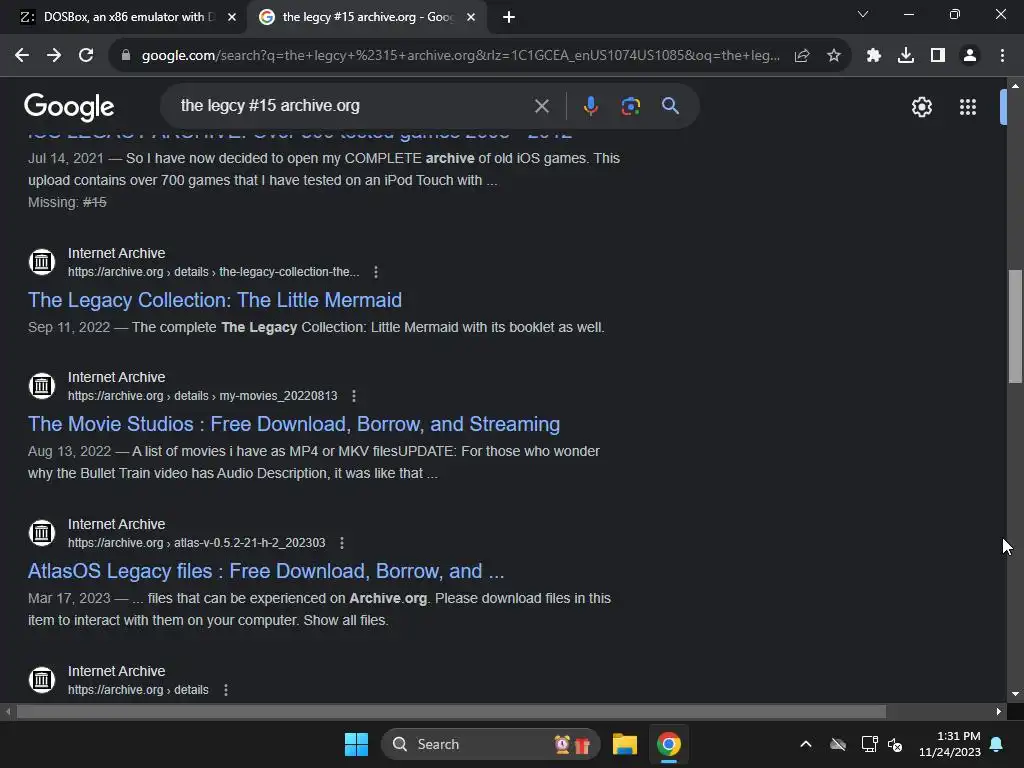Click the scroll right arrow button
Screen dimensions: 1024x768
[x=999, y=712]
